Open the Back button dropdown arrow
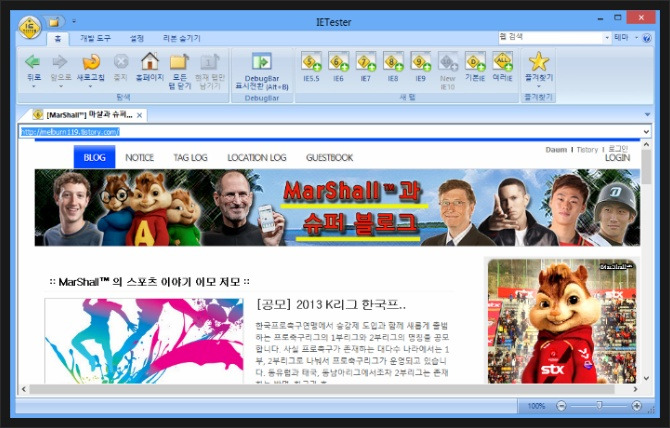Screen dimensions: 670x428 click(x=33, y=87)
